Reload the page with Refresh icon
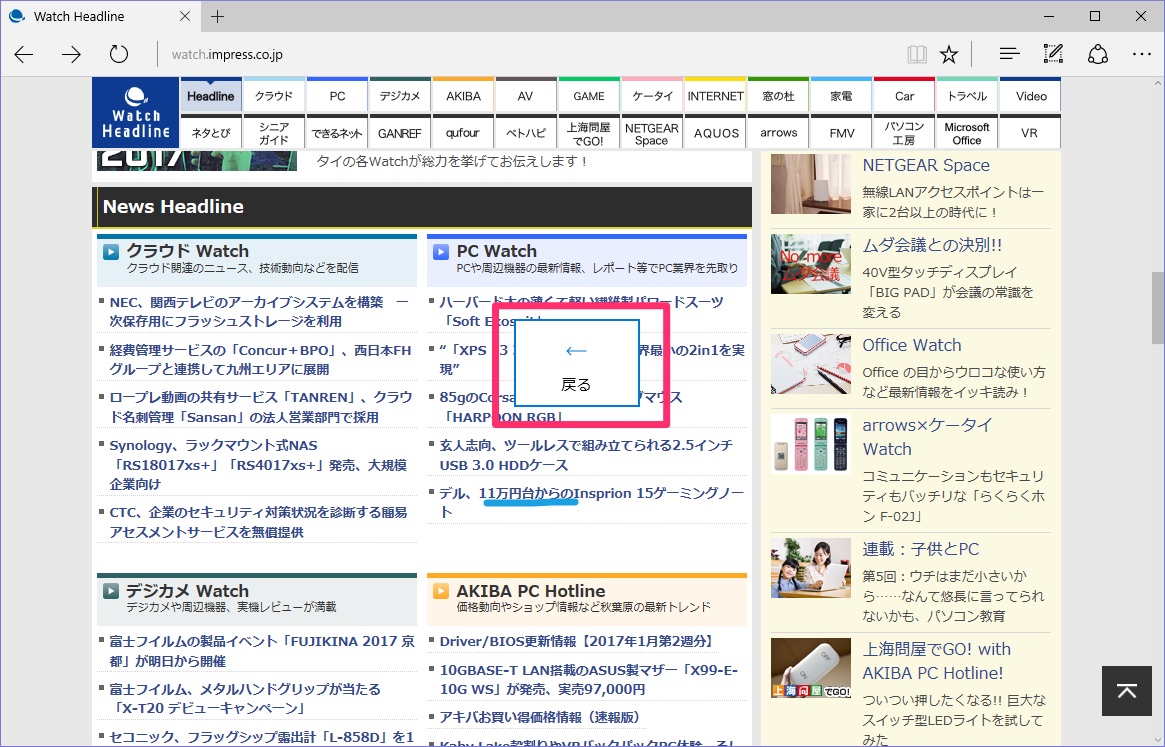The width and height of the screenshot is (1165, 747). click(x=119, y=54)
